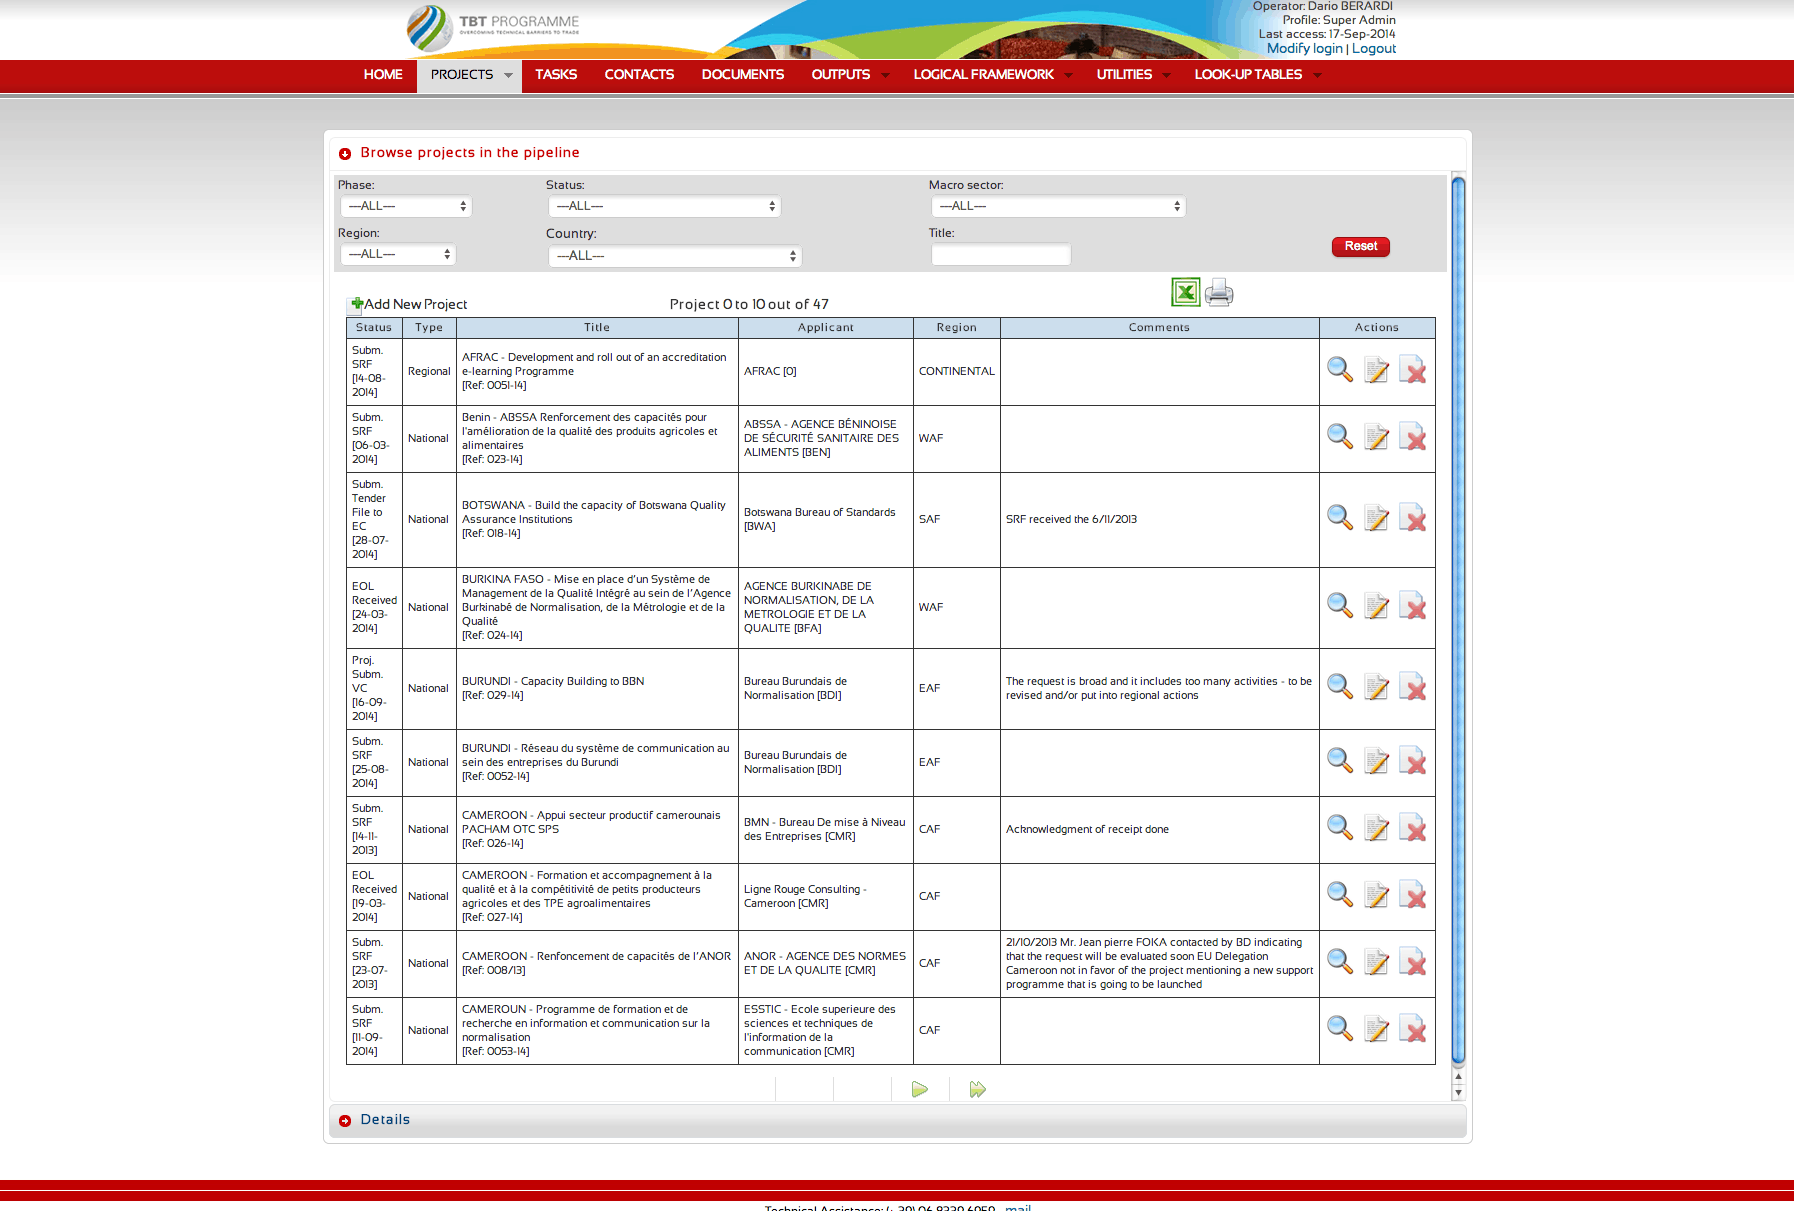Click 'SRF received the 6/11/2013' comment

(1071, 519)
